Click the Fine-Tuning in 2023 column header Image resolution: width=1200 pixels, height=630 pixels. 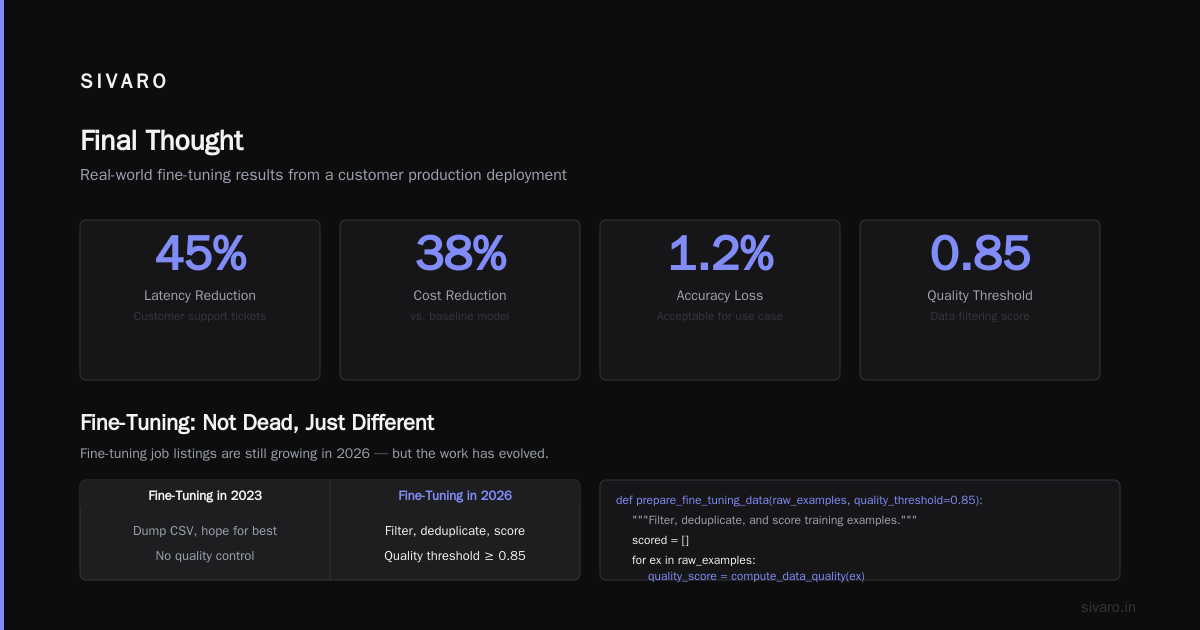pos(205,496)
